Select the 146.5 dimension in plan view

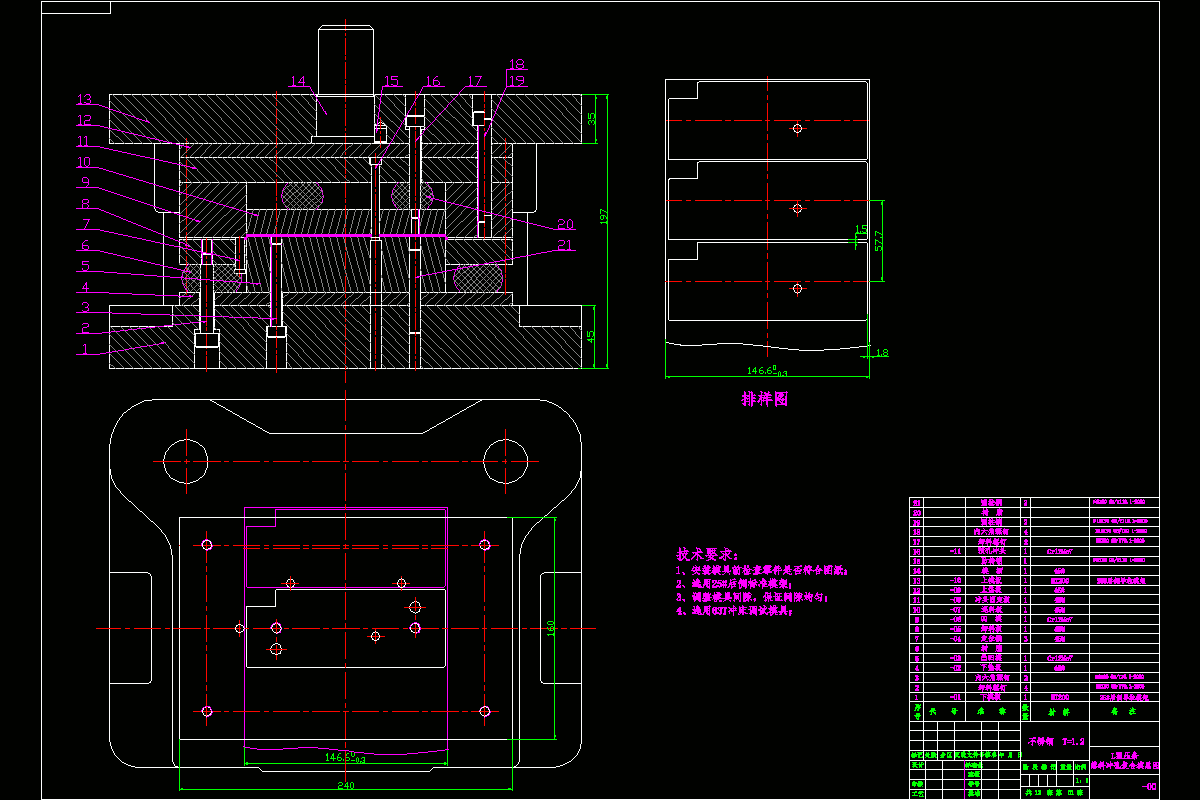pos(343,758)
